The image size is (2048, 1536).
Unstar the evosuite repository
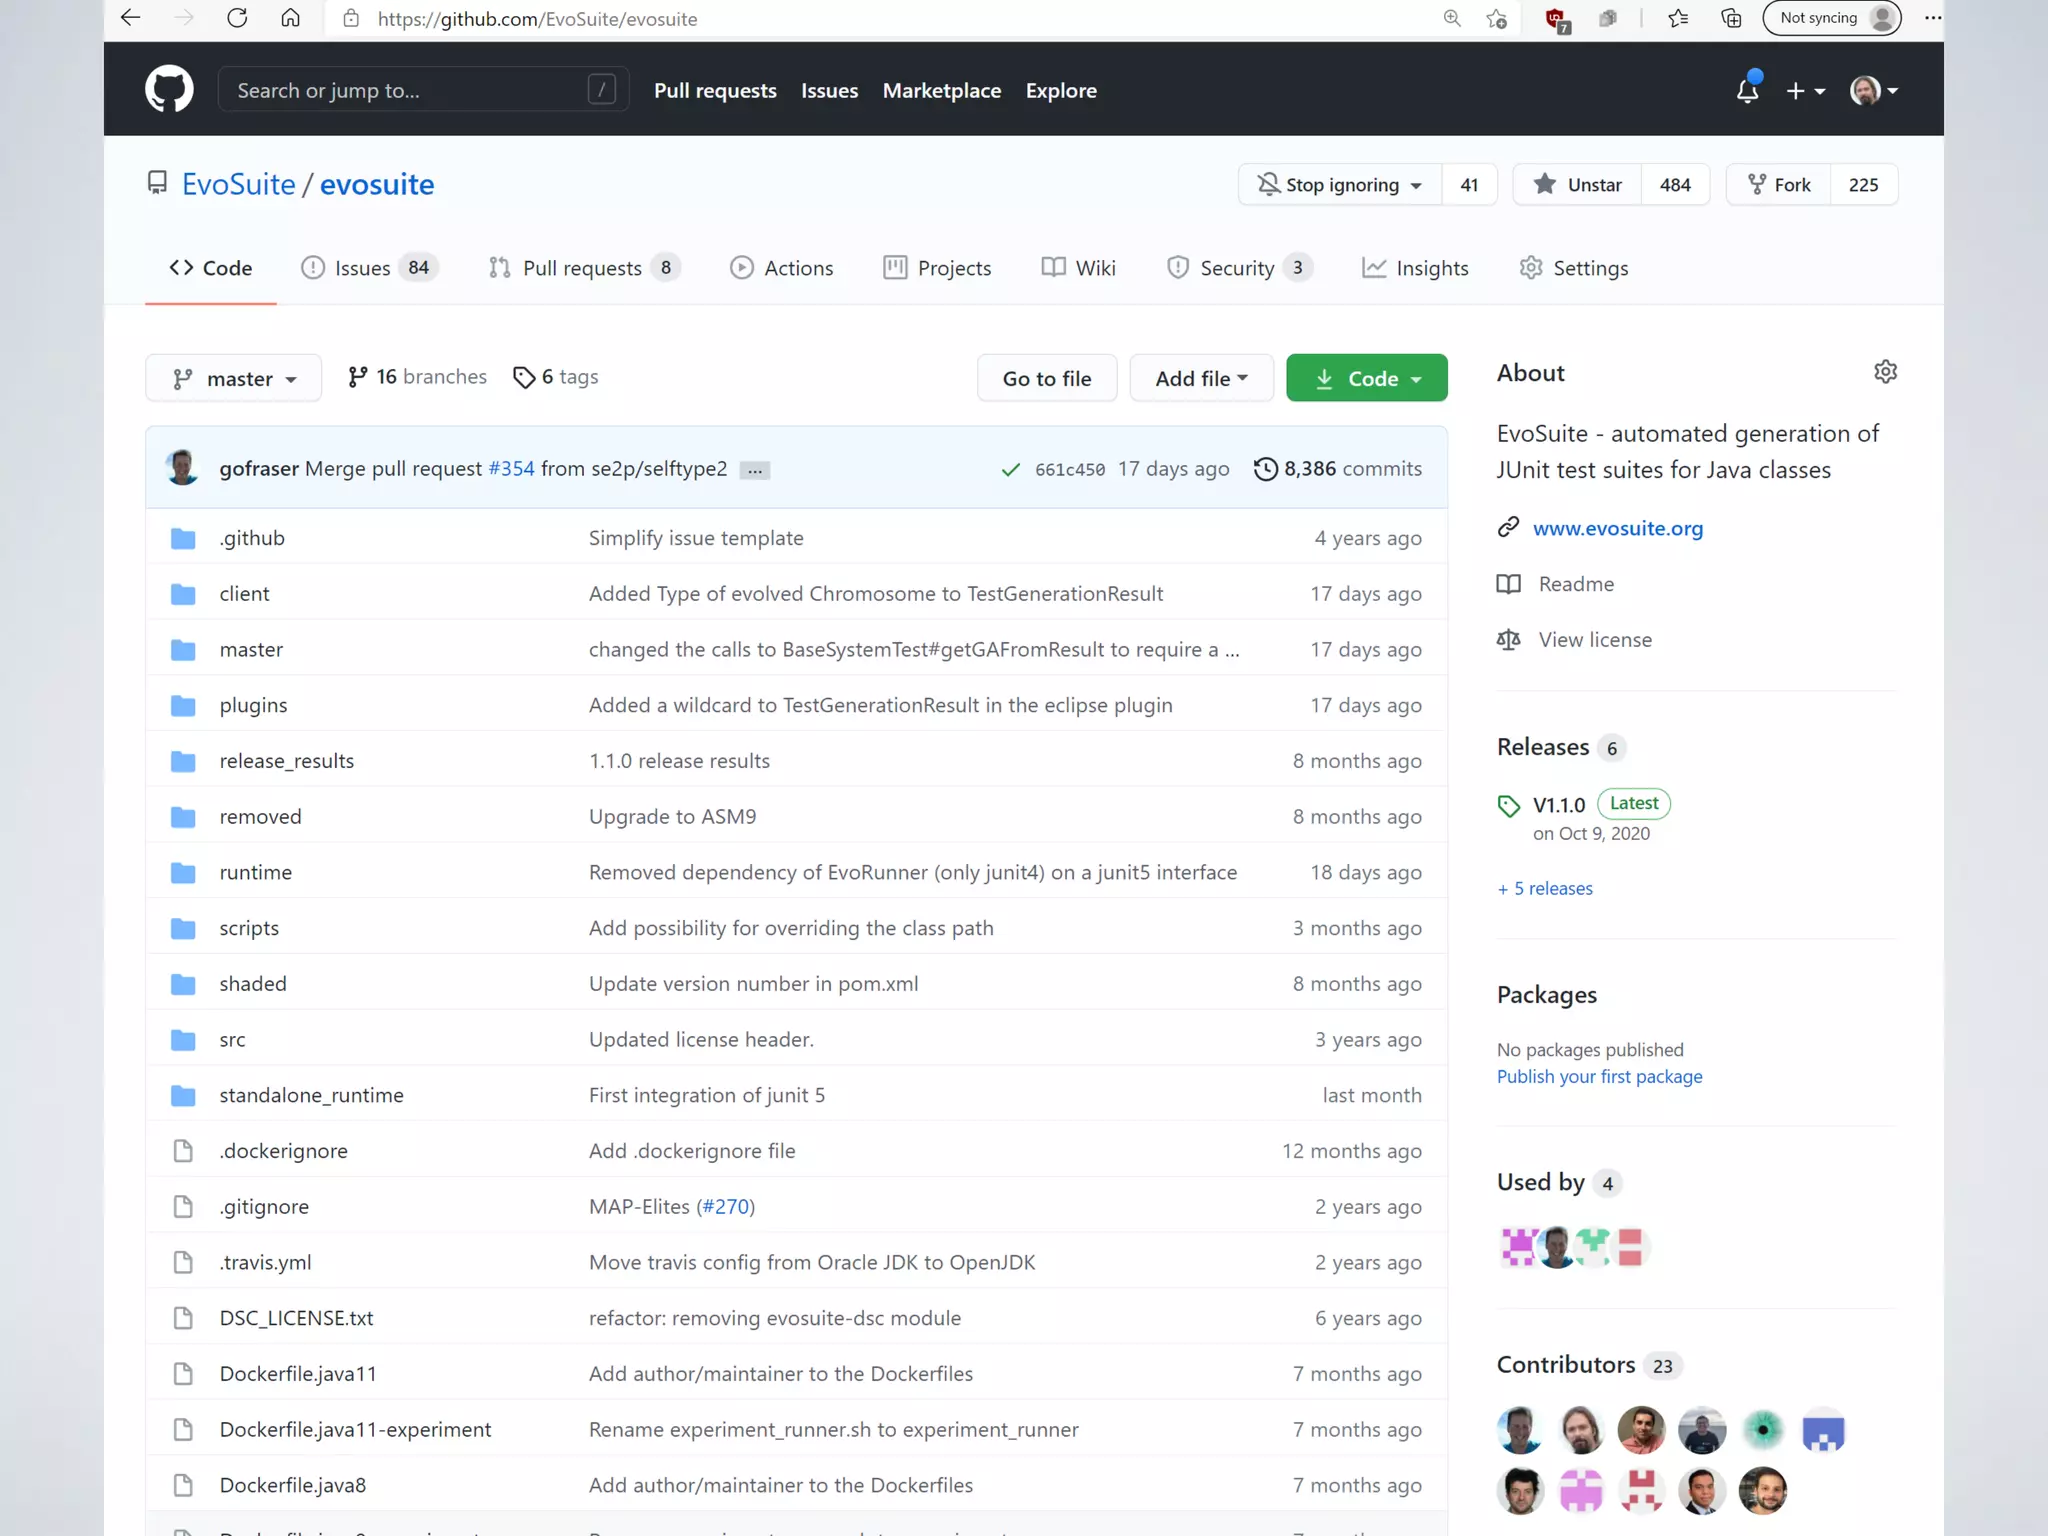click(x=1577, y=185)
